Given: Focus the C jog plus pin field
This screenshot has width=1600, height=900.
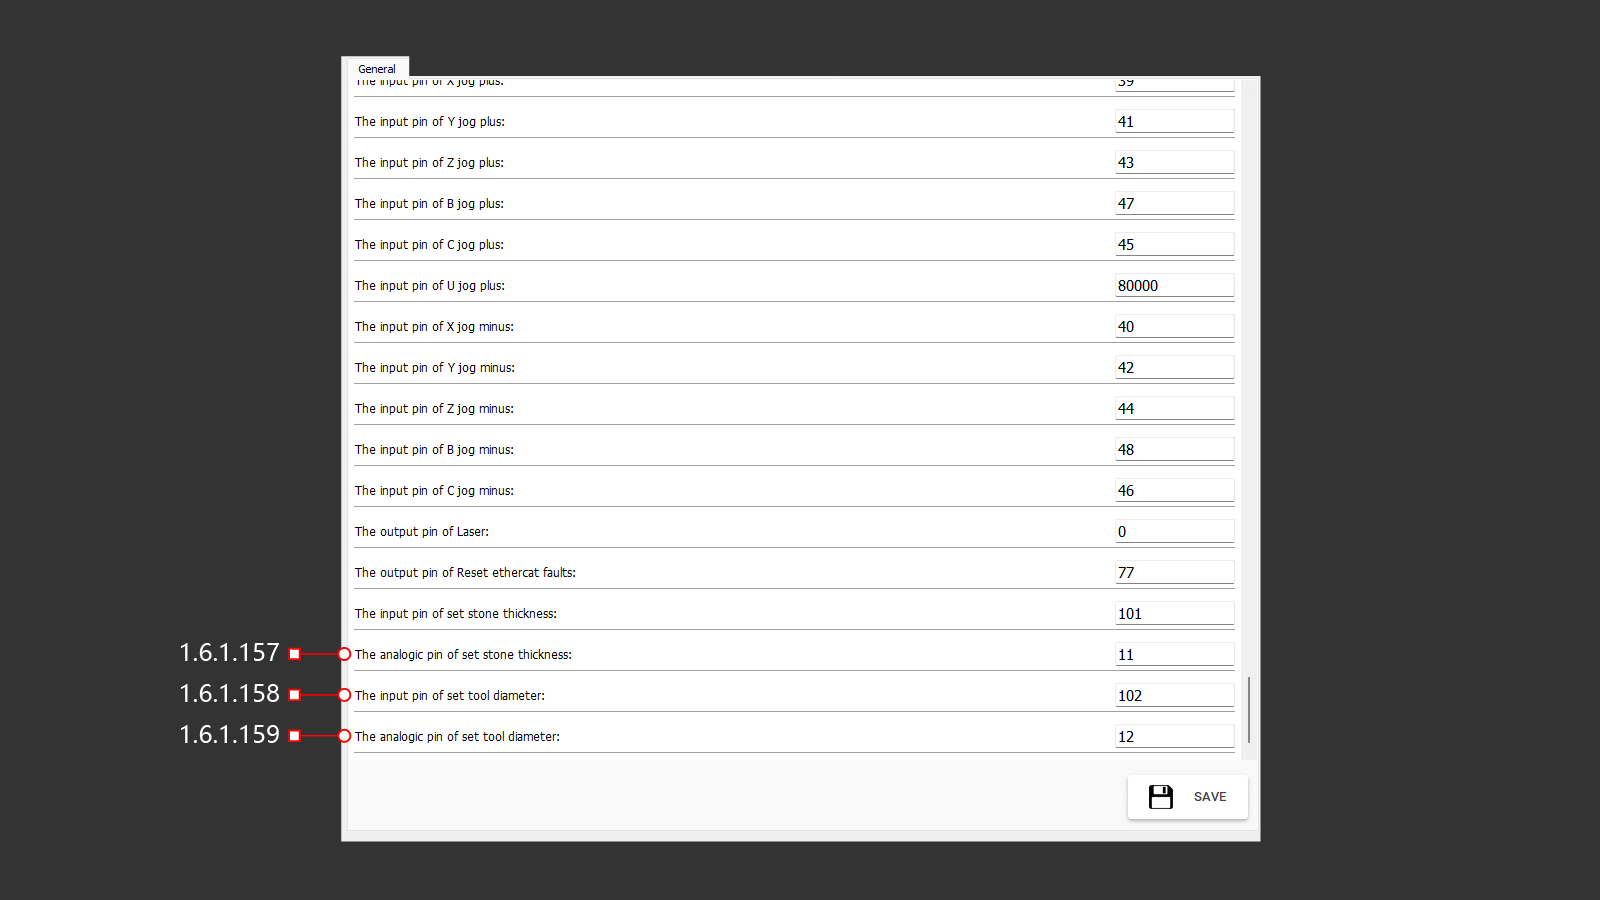Looking at the screenshot, I should (x=1173, y=245).
